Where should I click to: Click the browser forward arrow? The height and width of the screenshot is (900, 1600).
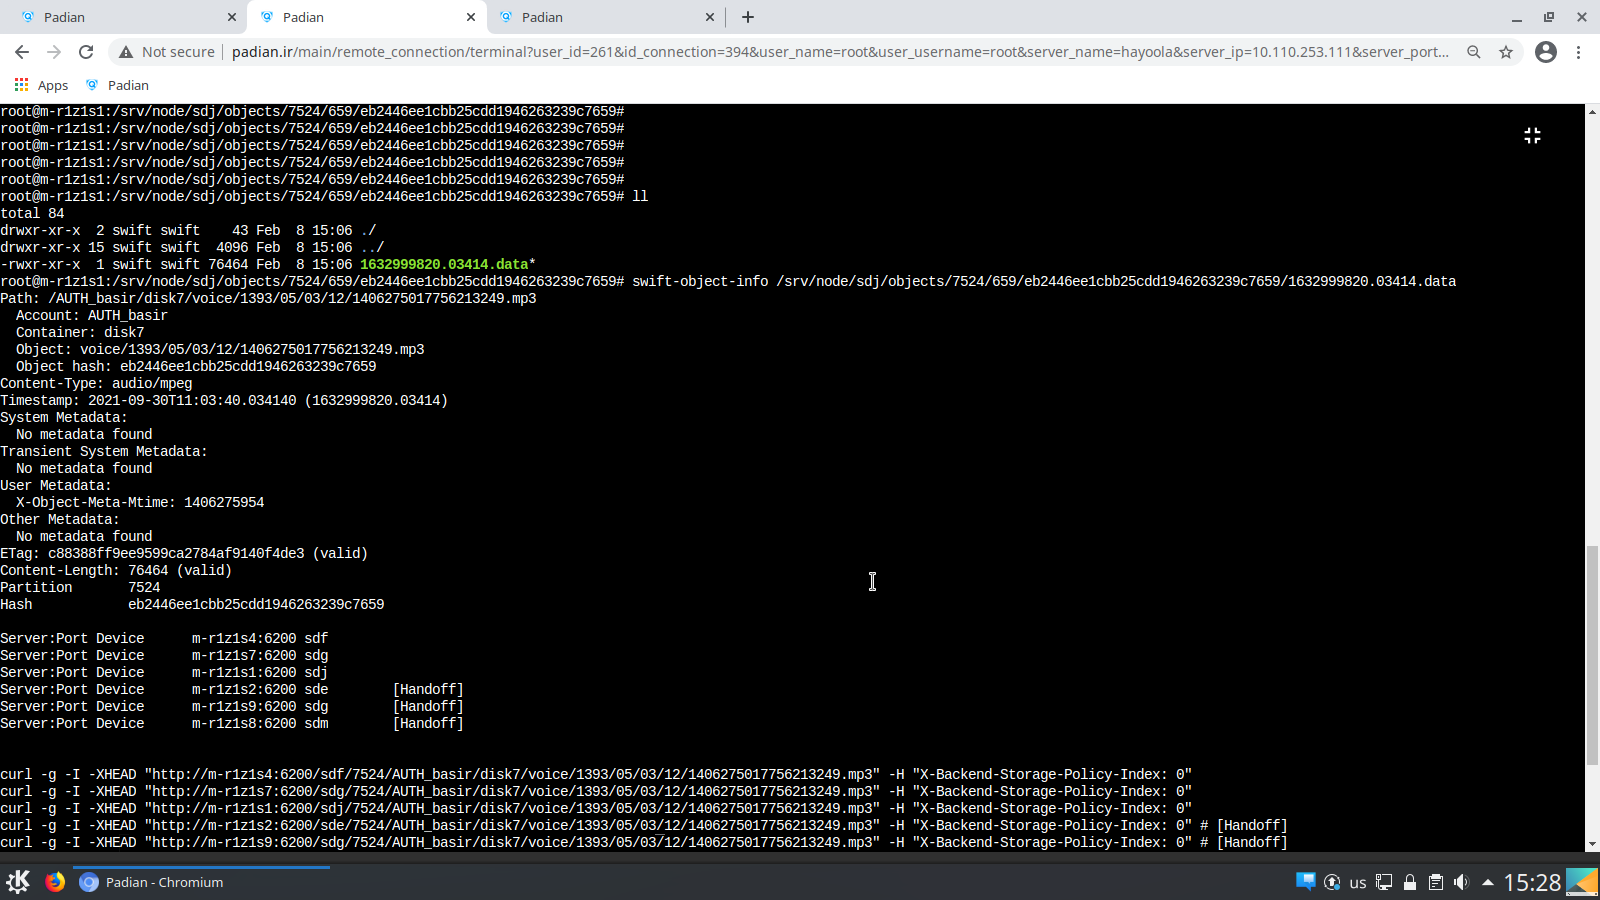tap(54, 52)
